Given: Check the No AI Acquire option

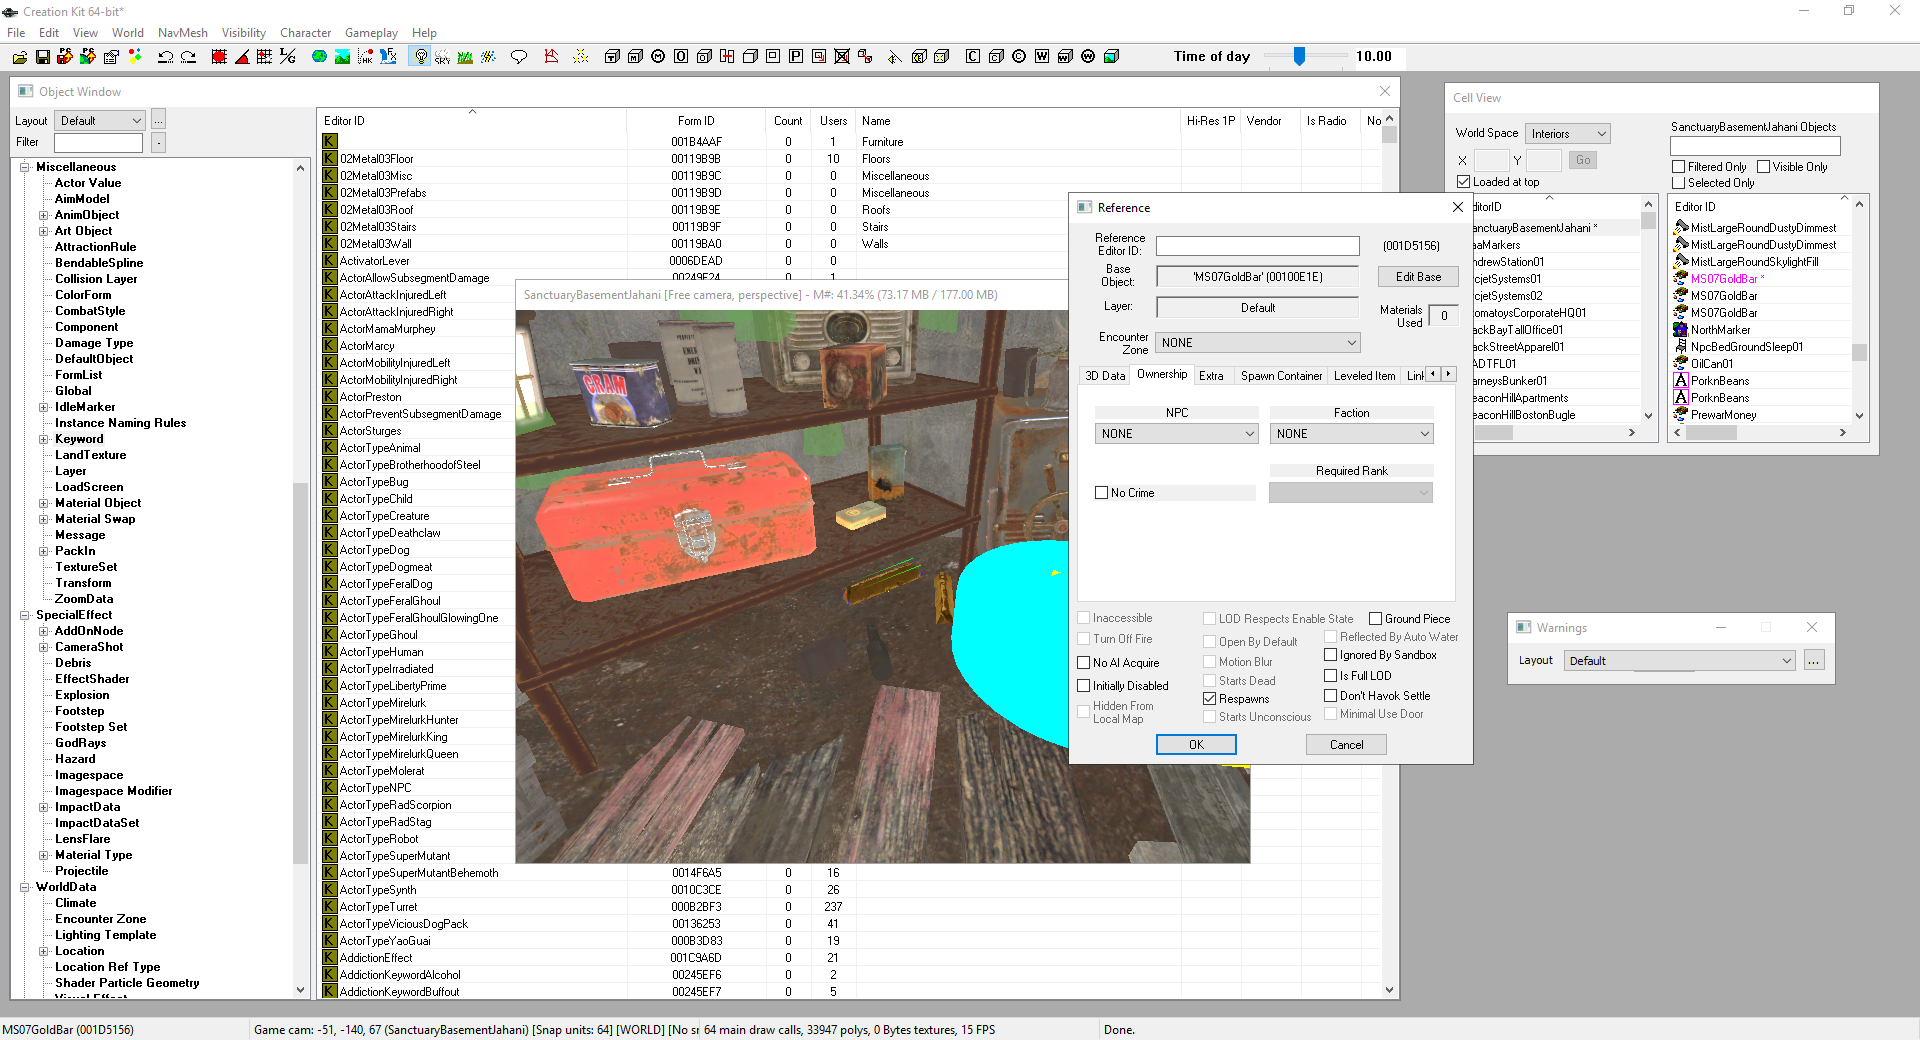Looking at the screenshot, I should 1084,663.
